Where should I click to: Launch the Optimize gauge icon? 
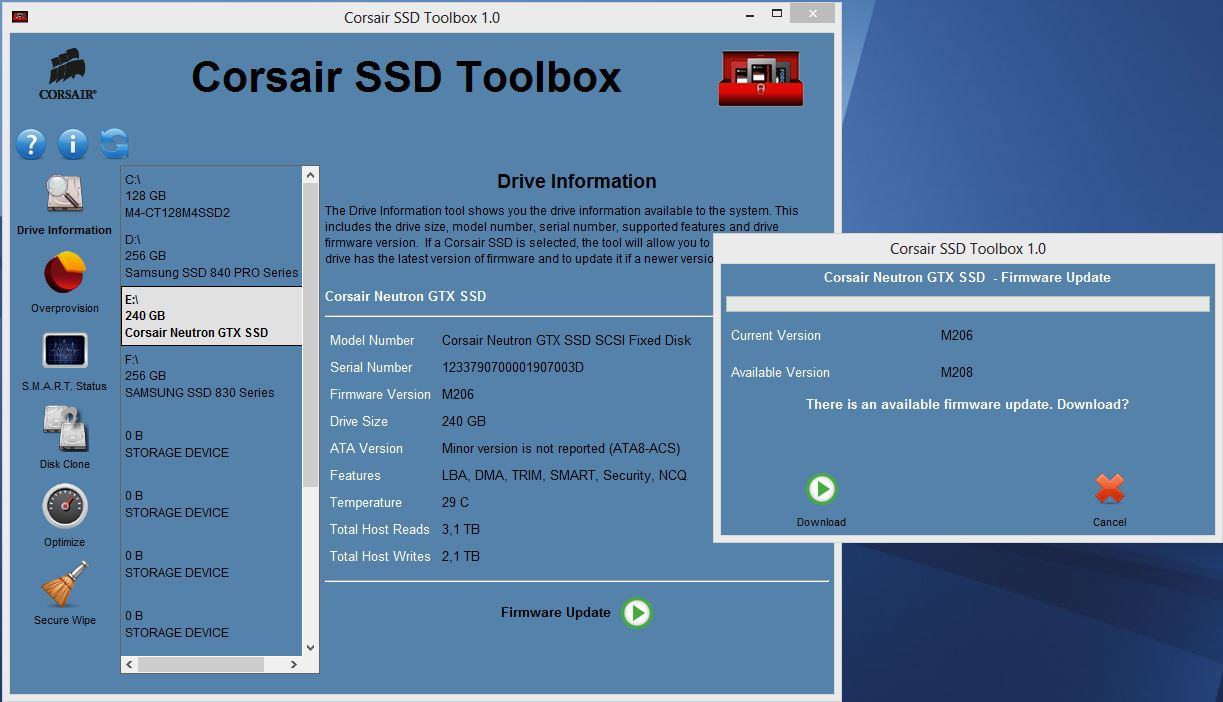tap(65, 507)
